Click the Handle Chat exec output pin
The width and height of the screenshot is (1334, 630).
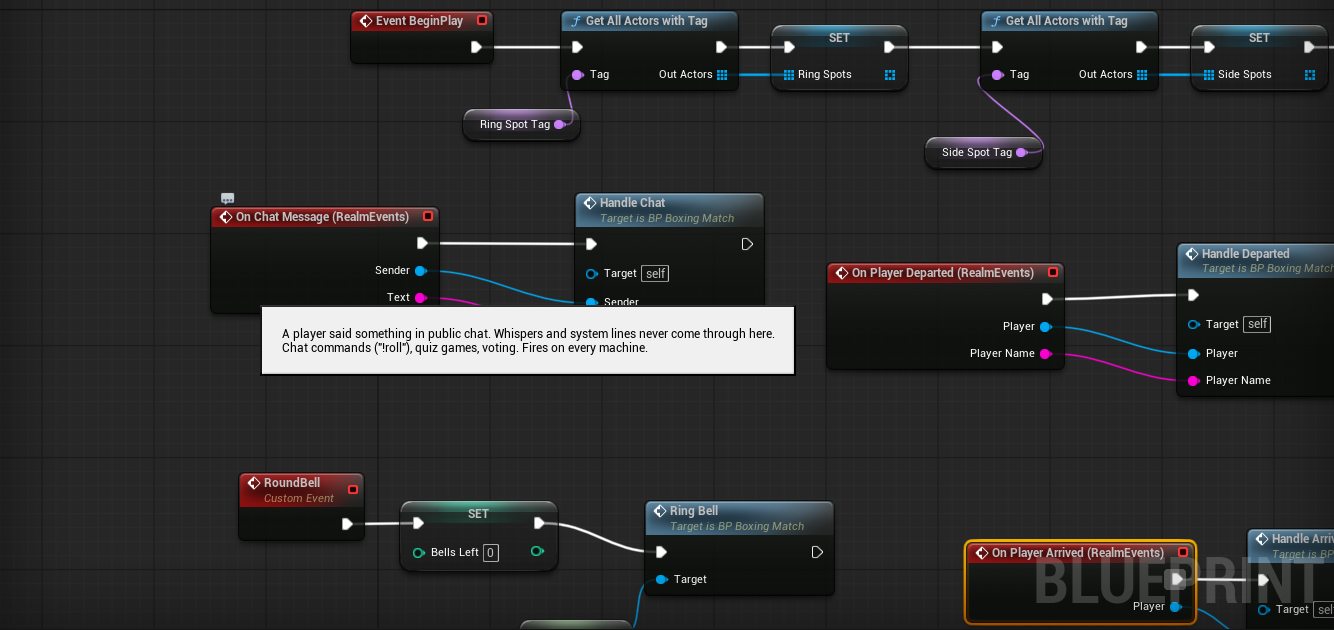pyautogui.click(x=747, y=244)
